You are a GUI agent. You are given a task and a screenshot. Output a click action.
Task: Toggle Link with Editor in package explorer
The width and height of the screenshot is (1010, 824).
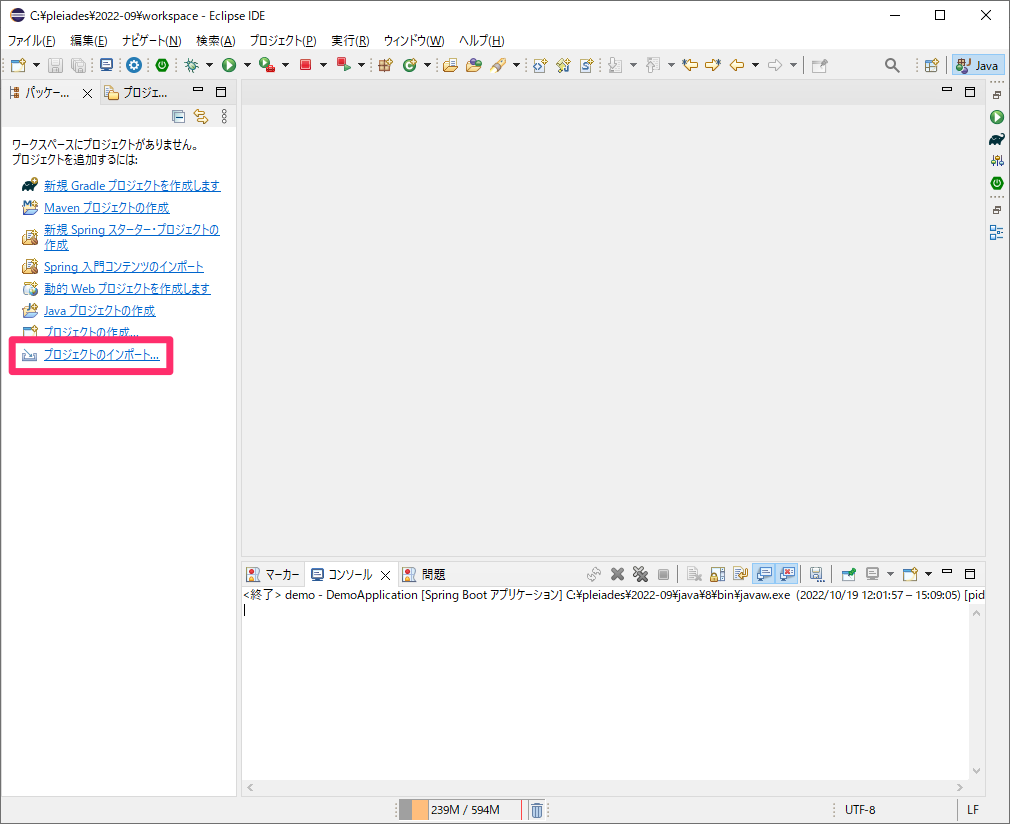(x=201, y=116)
